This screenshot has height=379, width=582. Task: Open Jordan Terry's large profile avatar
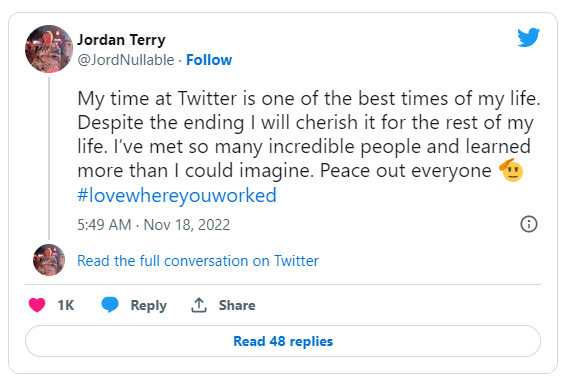click(x=49, y=49)
